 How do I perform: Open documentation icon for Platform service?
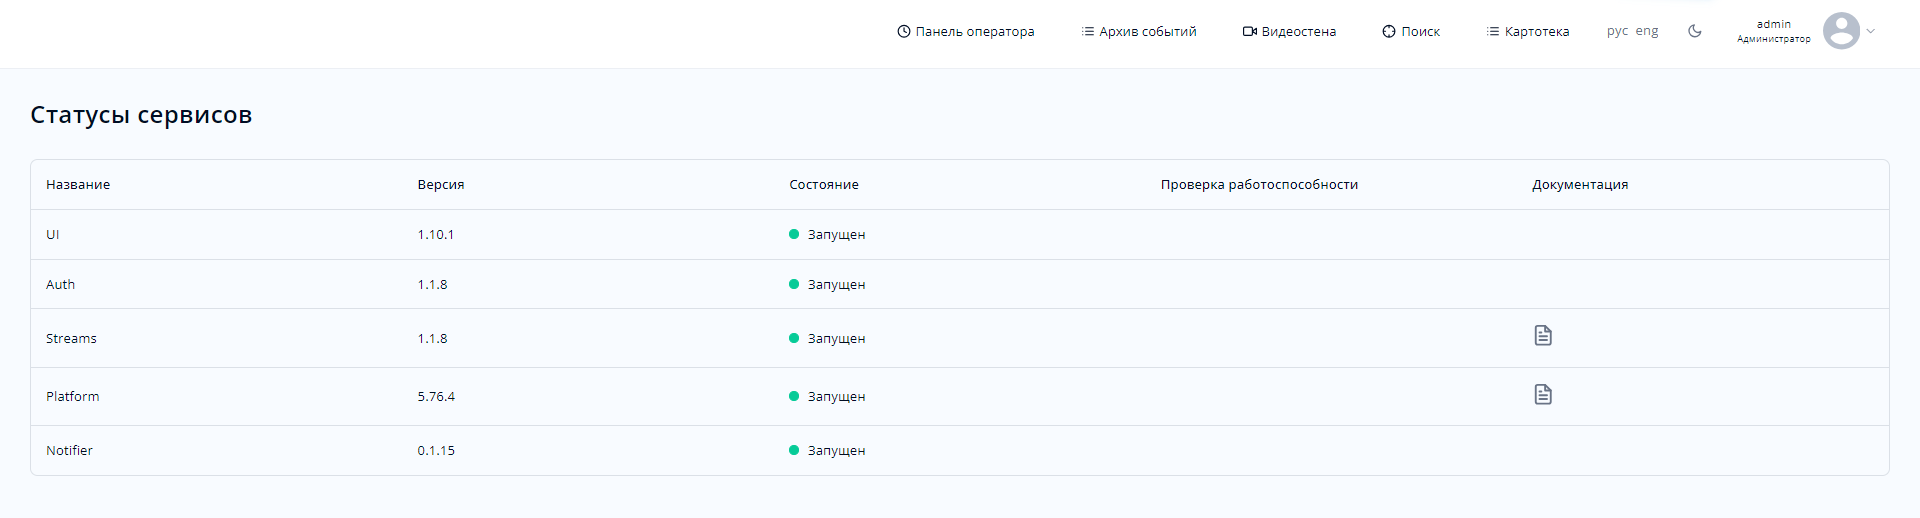(x=1543, y=394)
